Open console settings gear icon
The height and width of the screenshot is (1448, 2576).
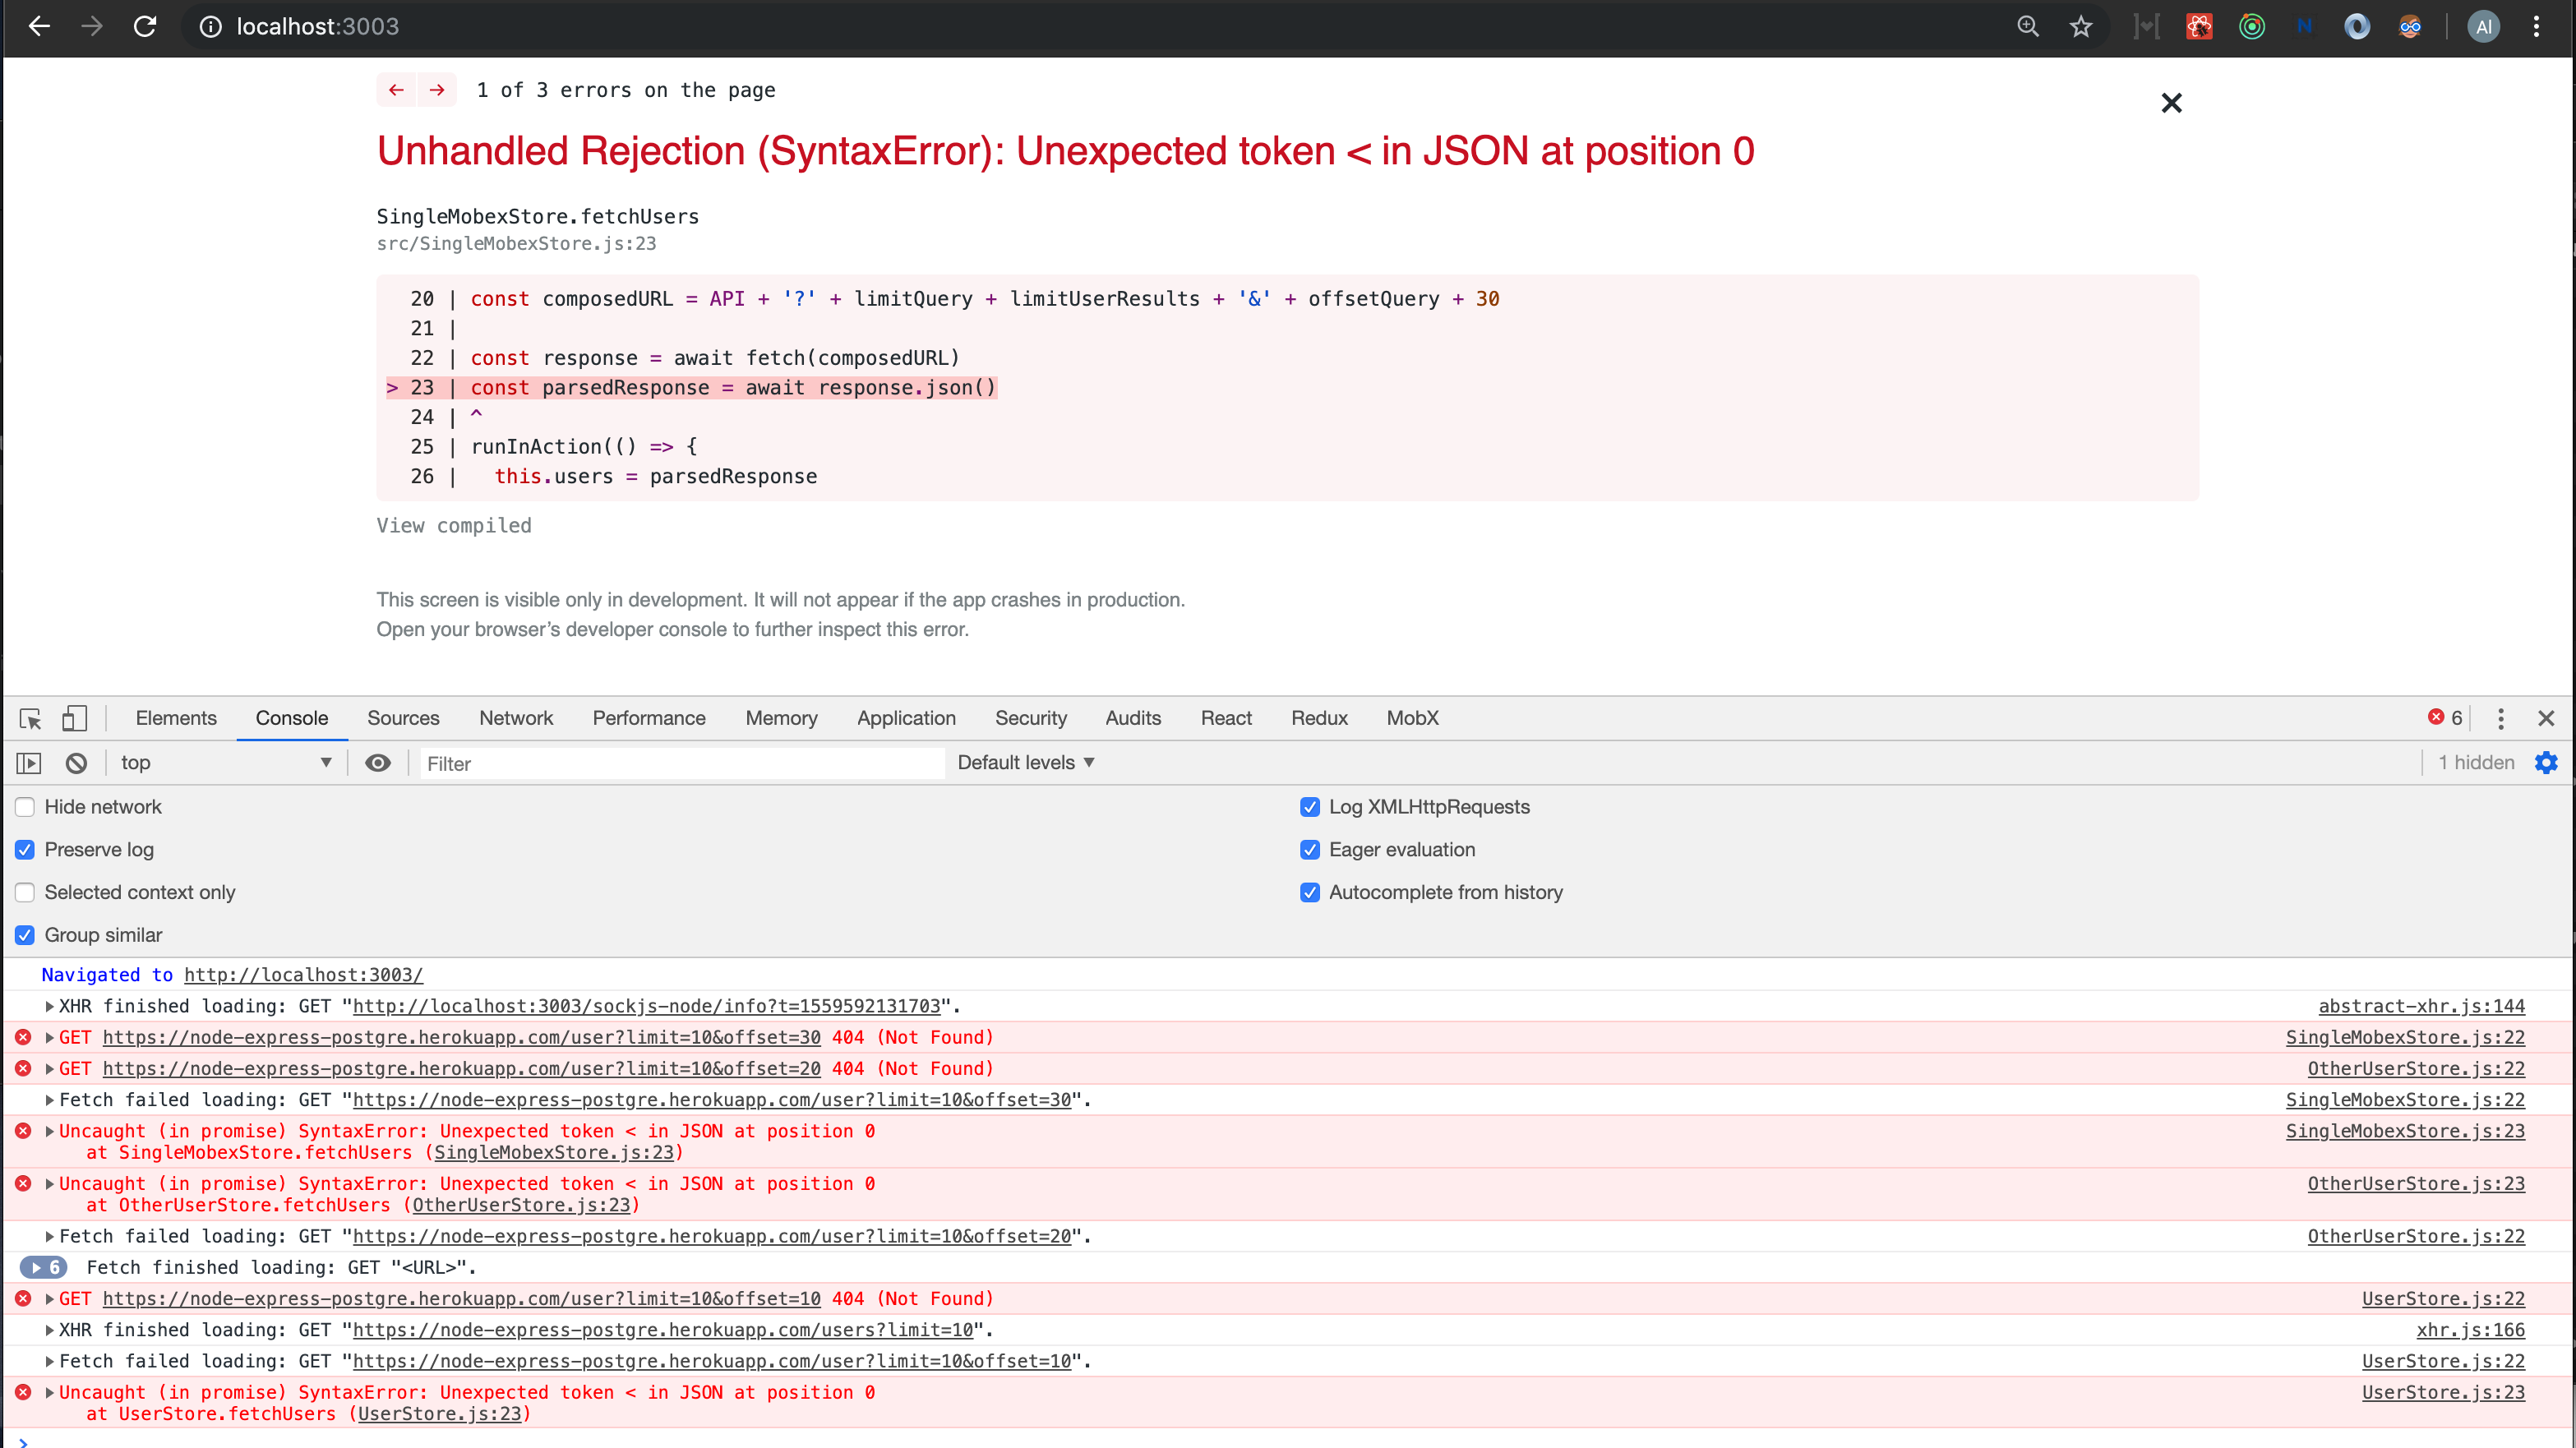2546,763
